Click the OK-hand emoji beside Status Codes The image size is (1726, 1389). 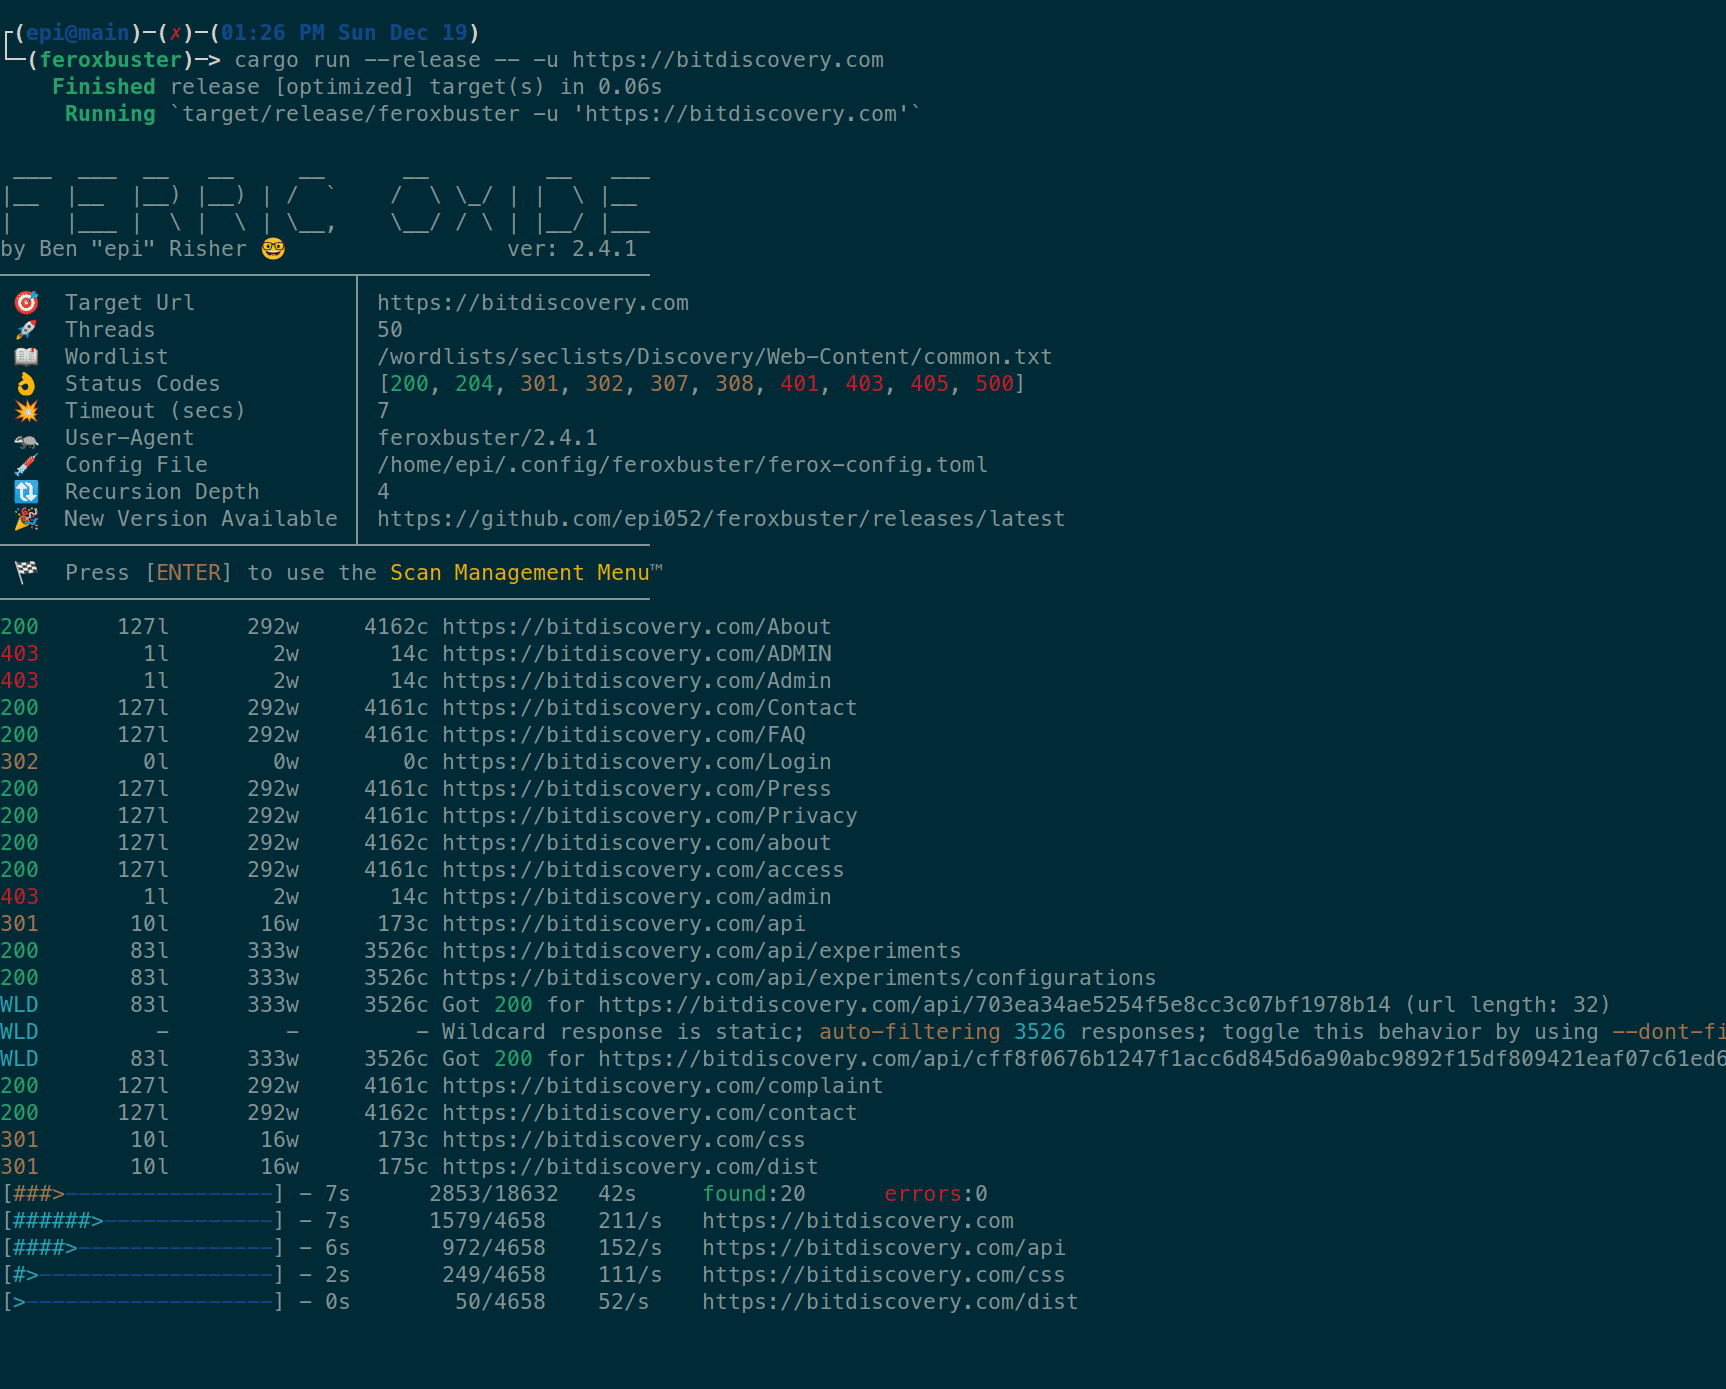26,384
